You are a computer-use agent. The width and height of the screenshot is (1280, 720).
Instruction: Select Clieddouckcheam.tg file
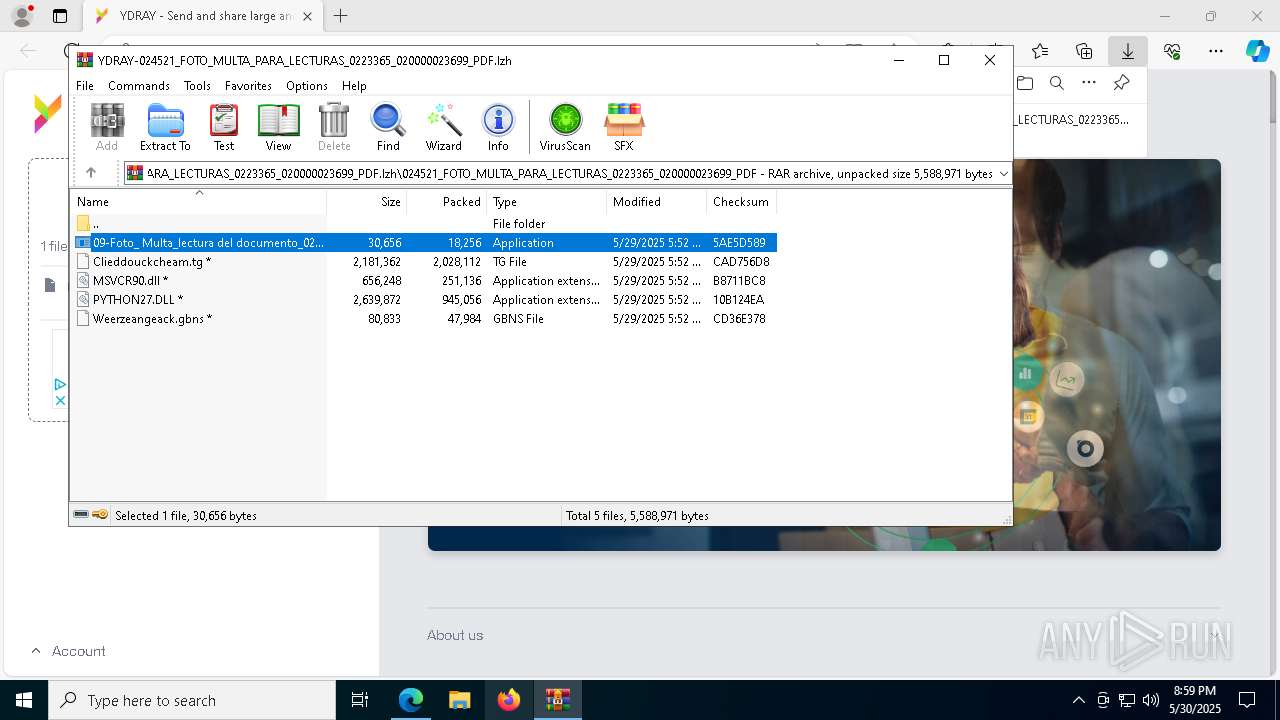click(x=423, y=262)
